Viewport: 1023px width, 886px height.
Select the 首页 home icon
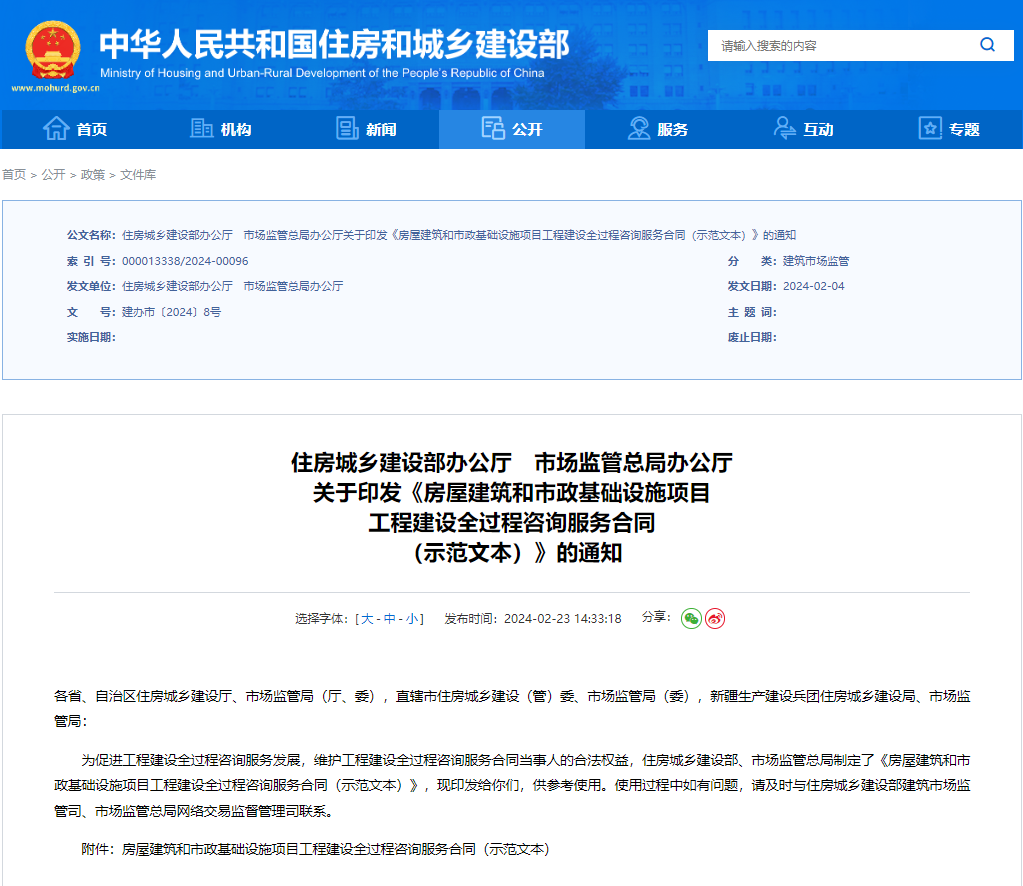[x=57, y=128]
